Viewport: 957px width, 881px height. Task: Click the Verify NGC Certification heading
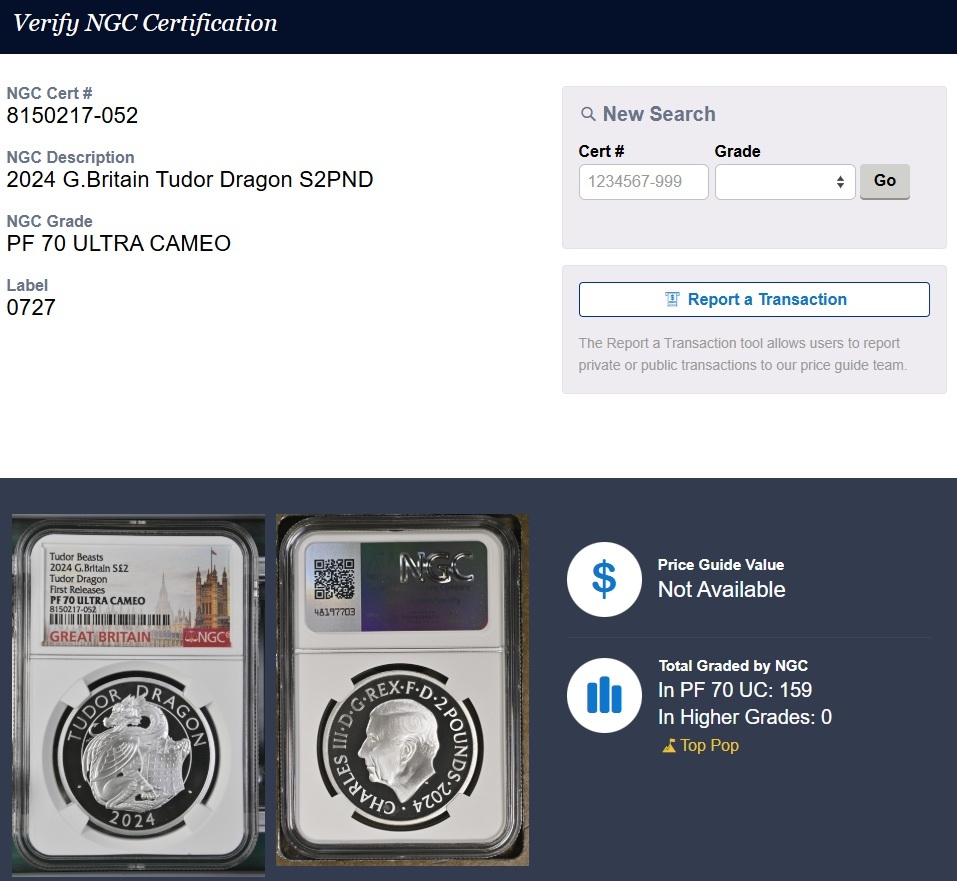[145, 23]
